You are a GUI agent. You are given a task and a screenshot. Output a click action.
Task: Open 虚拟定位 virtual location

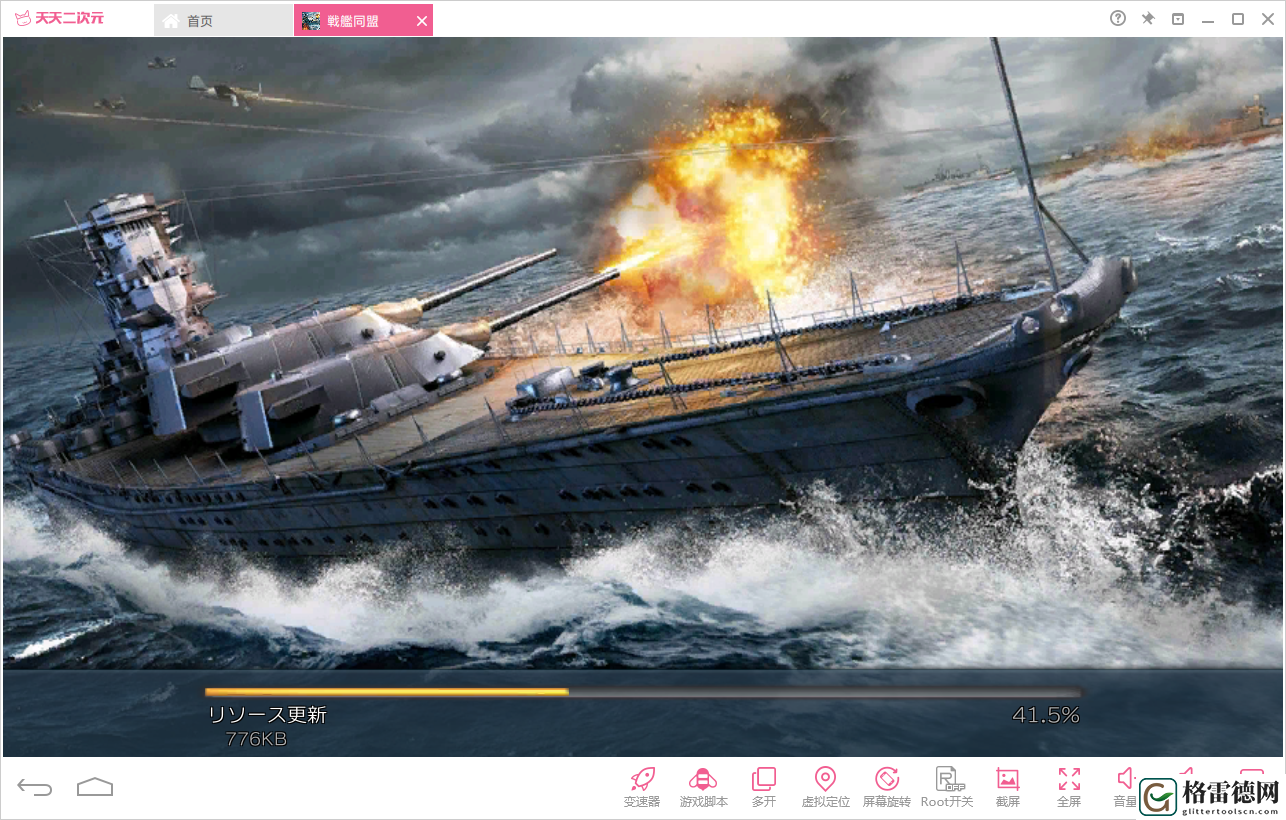pos(825,787)
